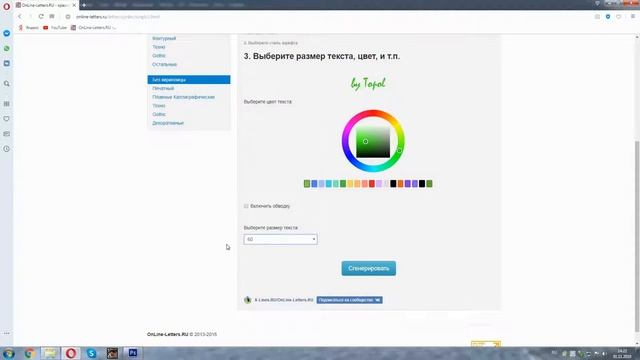640x360 pixels.
Task: Open Speed Dial grid in Opera sidebar
Action: [7, 104]
